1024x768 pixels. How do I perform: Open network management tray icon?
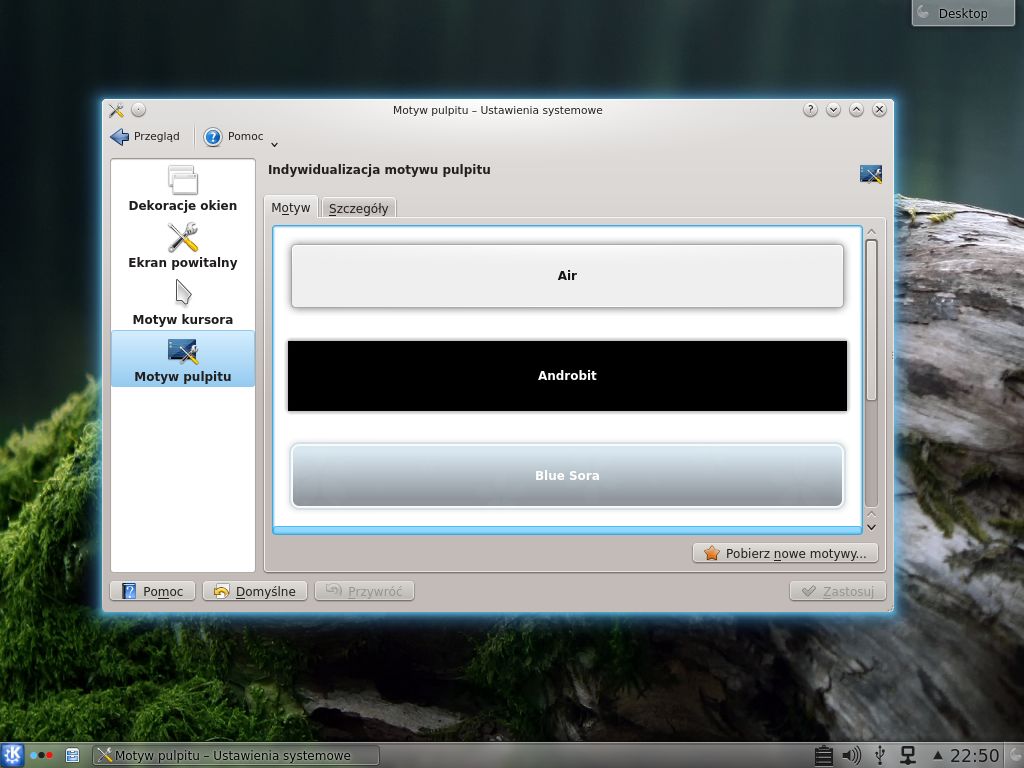[x=908, y=756]
